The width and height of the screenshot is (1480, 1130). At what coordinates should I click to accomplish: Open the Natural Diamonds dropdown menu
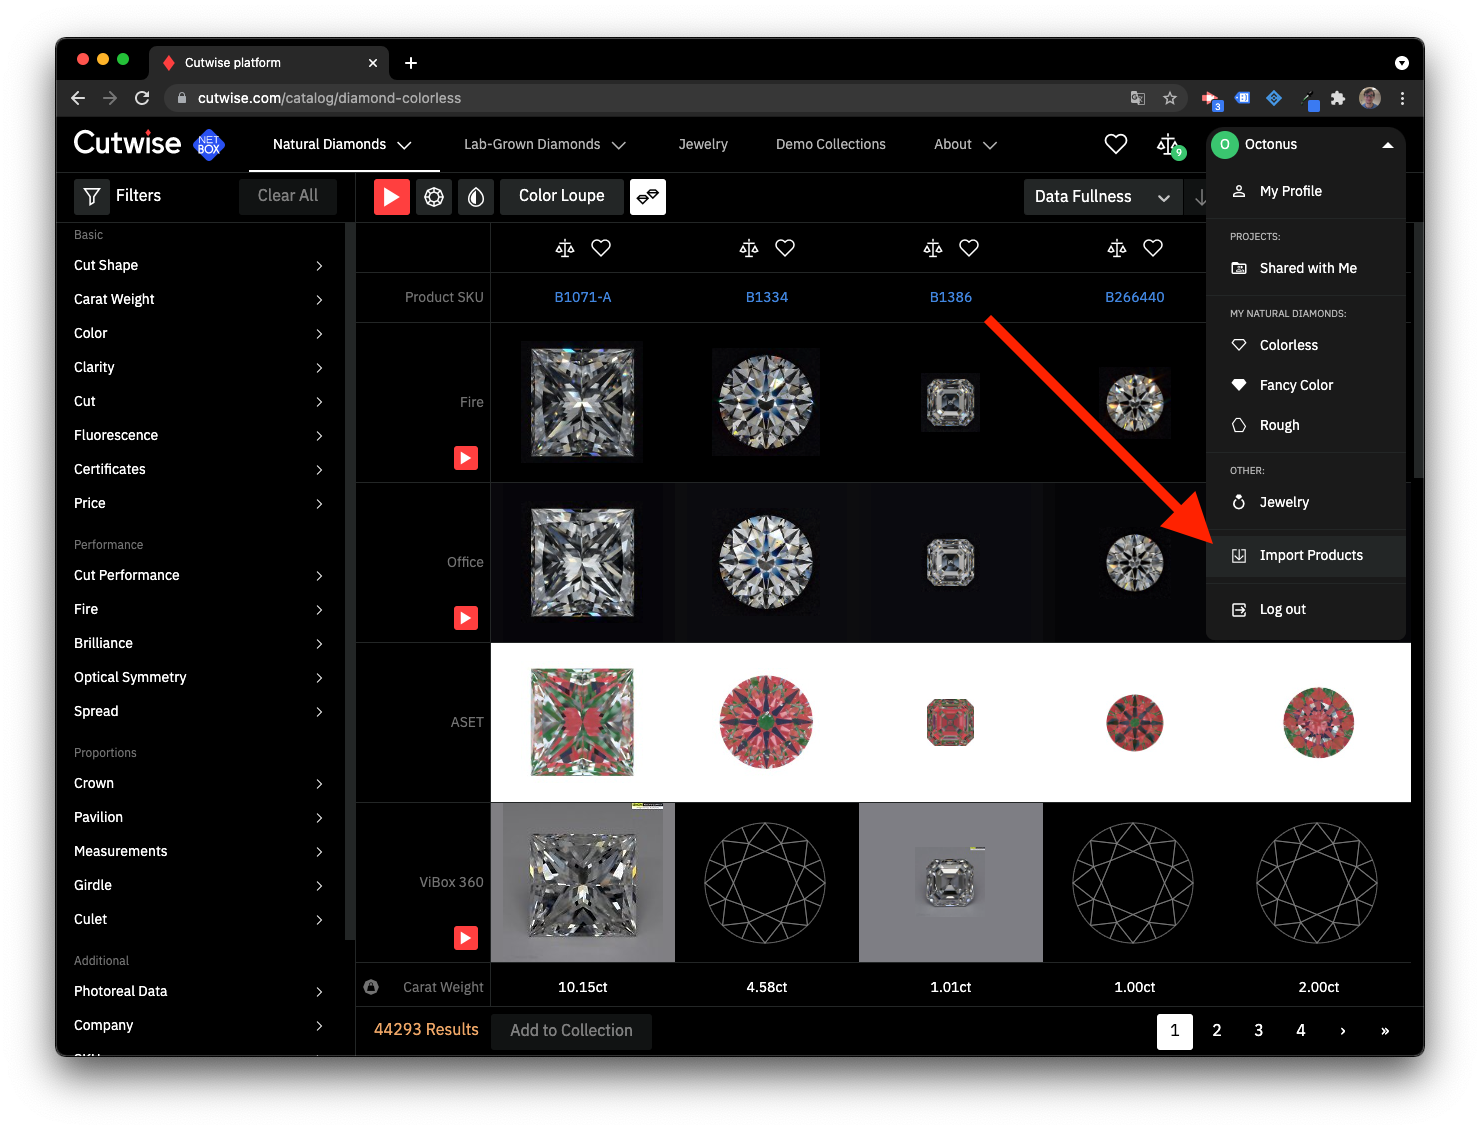[342, 145]
